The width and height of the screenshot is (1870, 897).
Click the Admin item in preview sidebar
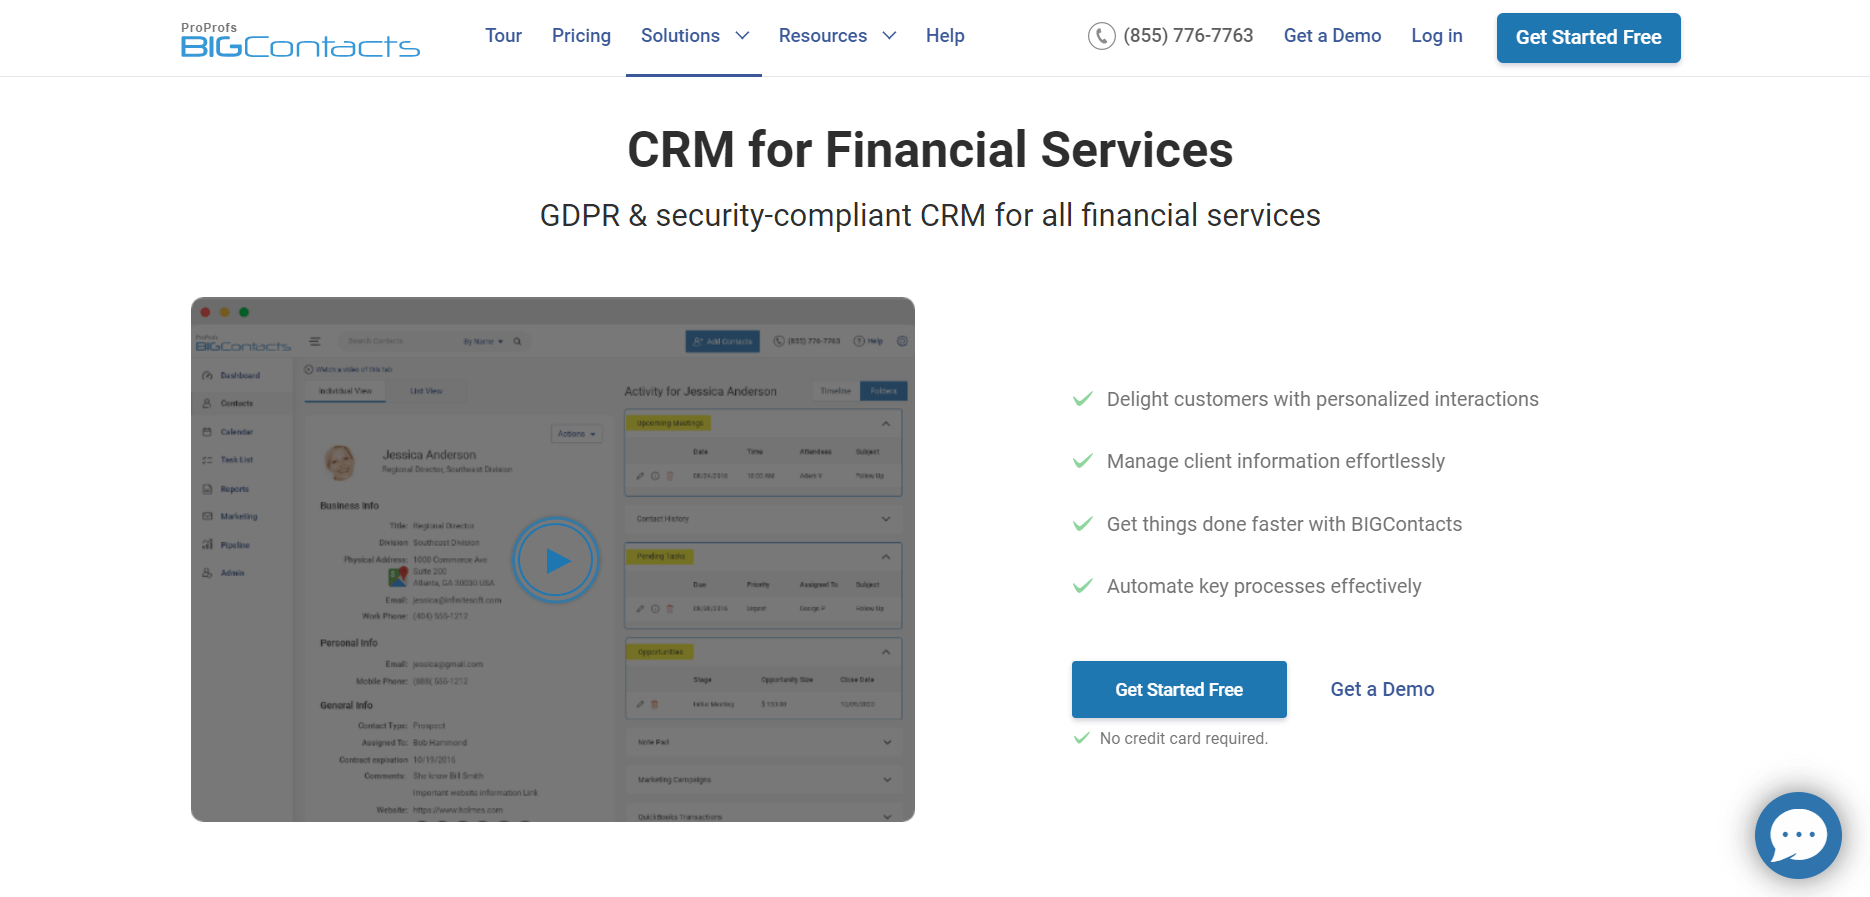[x=224, y=573]
